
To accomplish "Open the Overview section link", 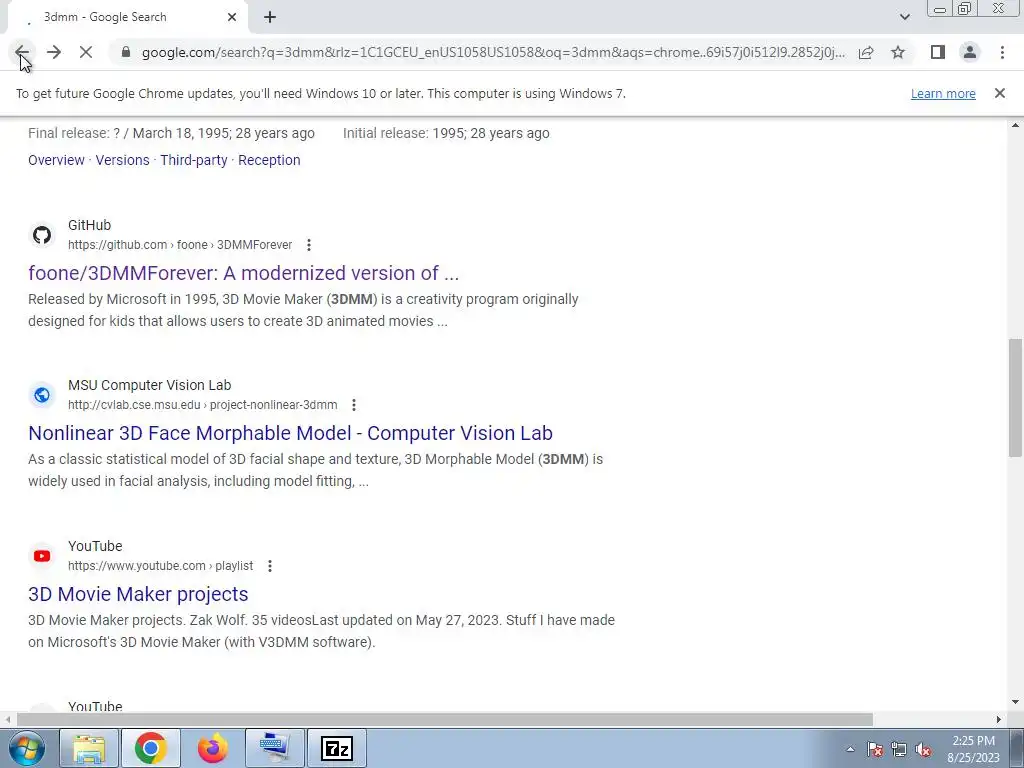I will click(x=56, y=160).
